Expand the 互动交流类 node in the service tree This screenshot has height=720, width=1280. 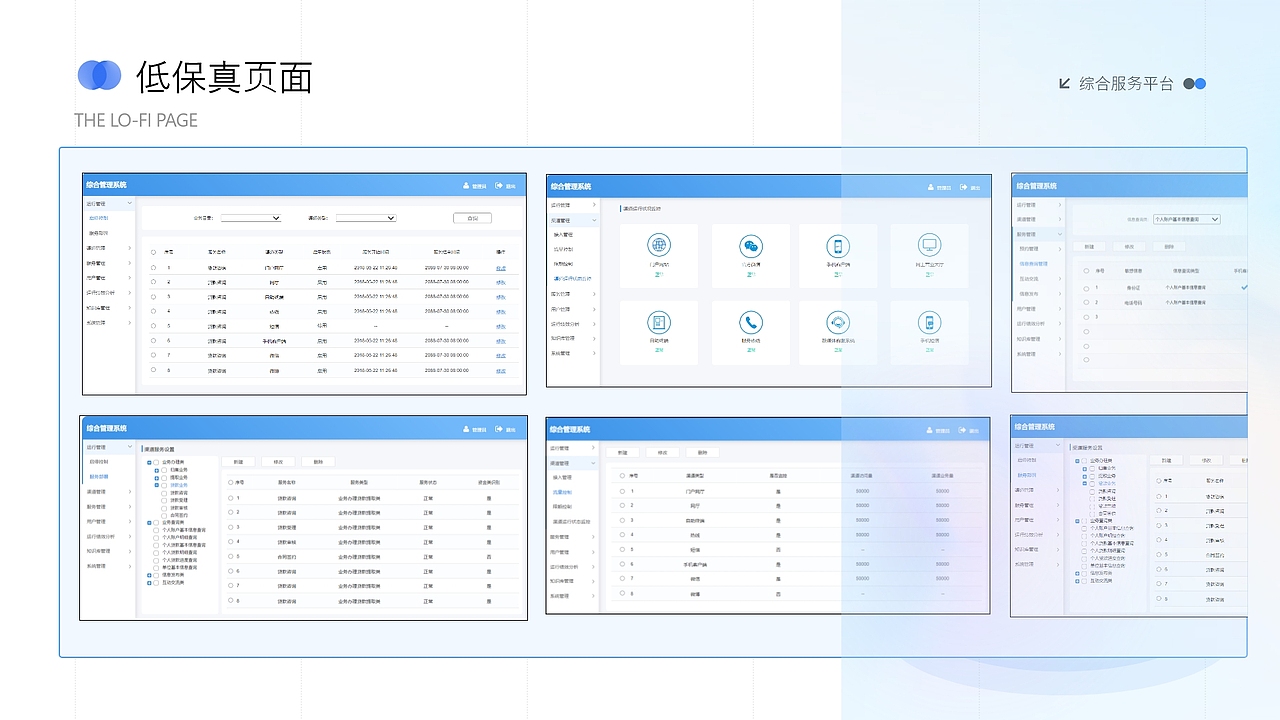coord(149,583)
